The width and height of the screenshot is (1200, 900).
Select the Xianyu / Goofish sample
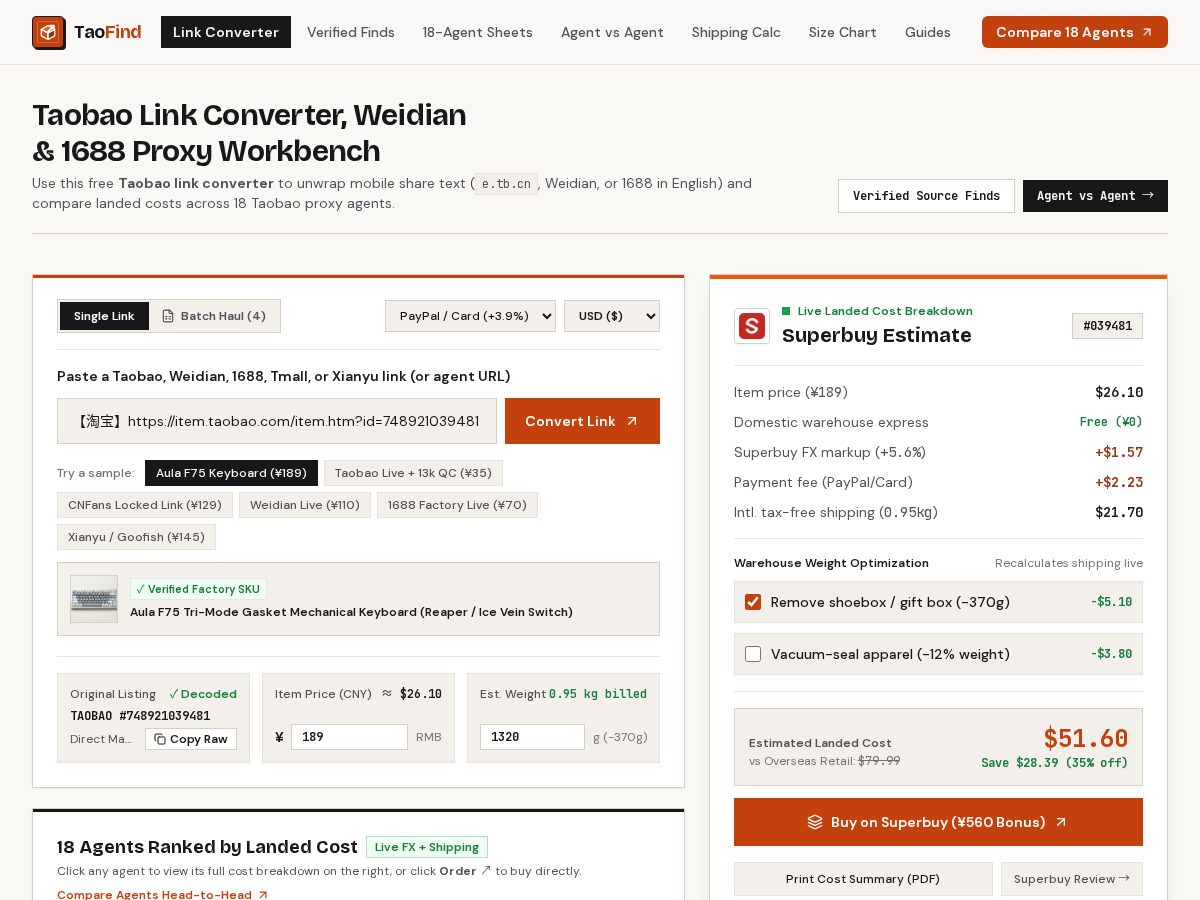coord(136,537)
